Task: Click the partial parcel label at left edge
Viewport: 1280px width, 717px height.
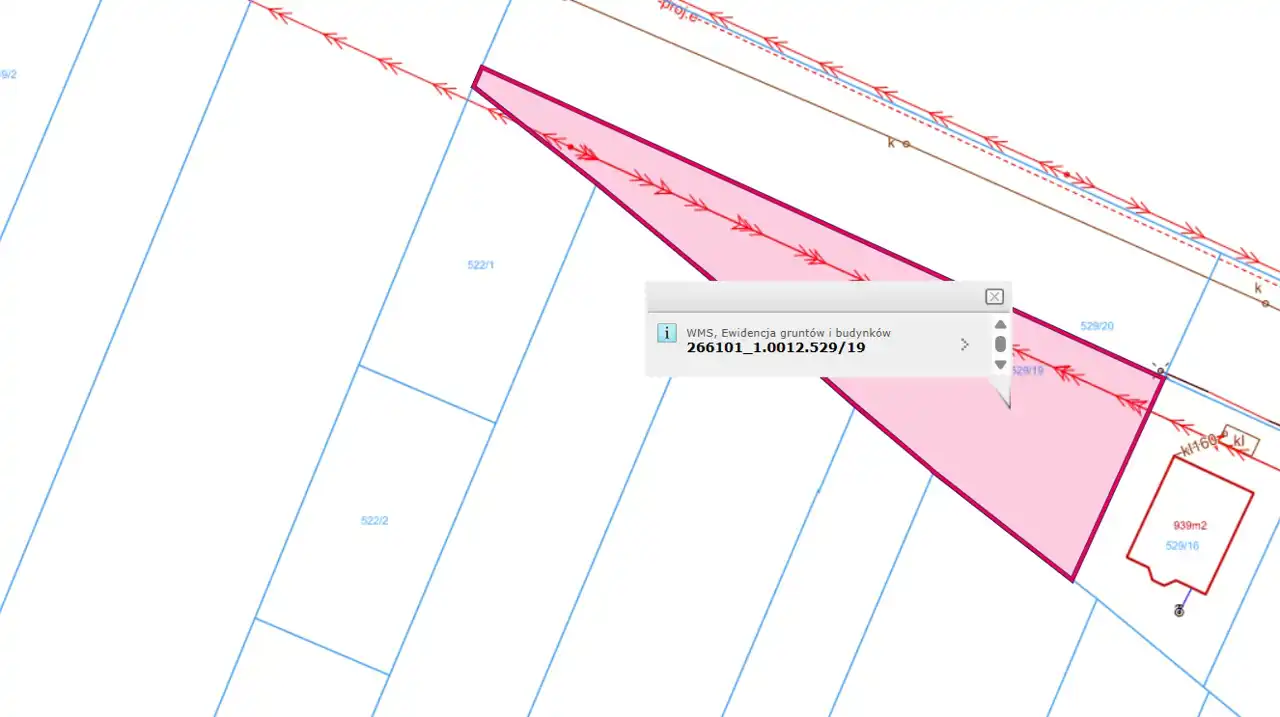Action: point(8,74)
